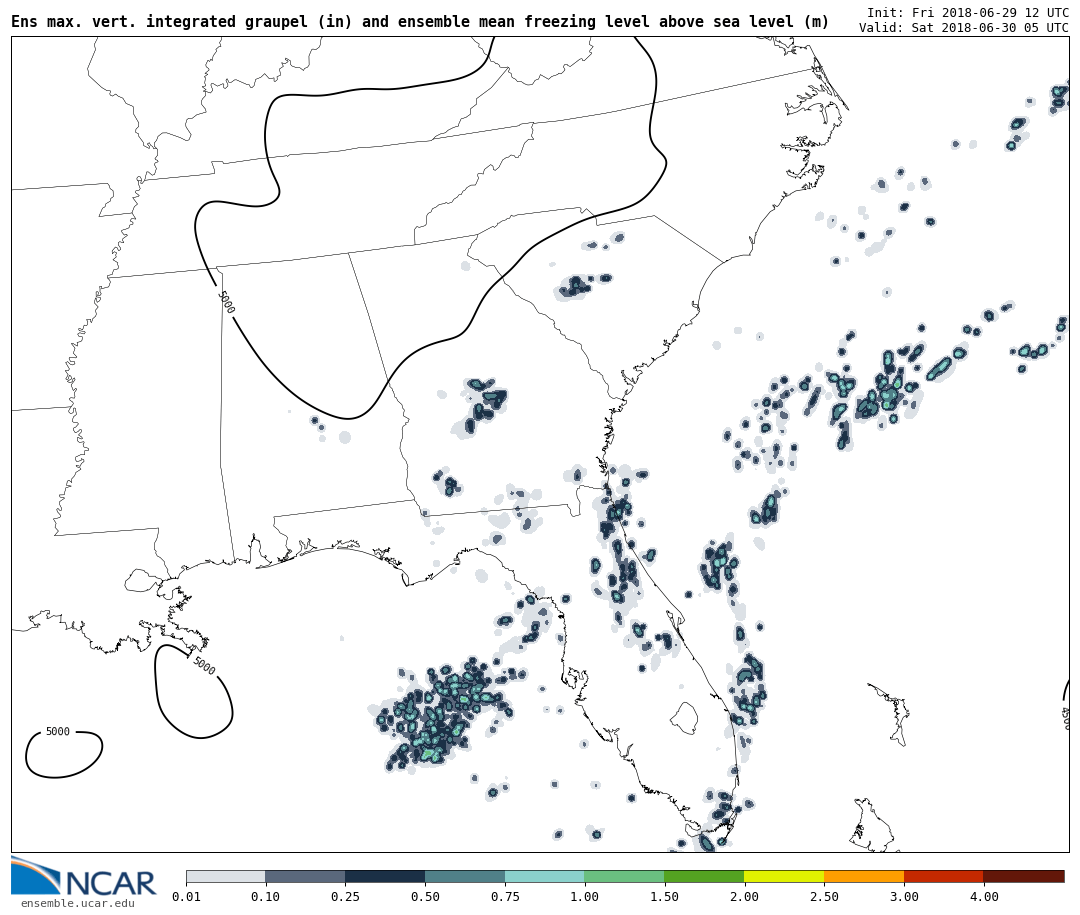Open the ensemble.ucar.edu link text
1080x915 pixels.
(x=77, y=904)
